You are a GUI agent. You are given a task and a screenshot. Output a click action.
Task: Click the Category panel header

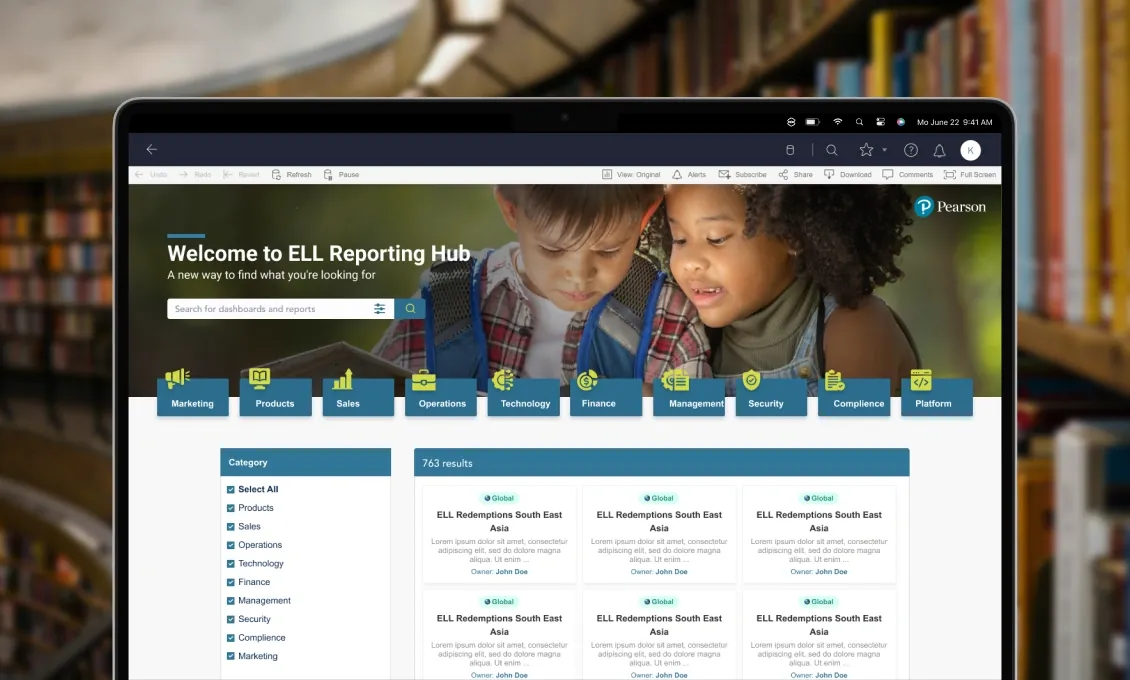306,462
